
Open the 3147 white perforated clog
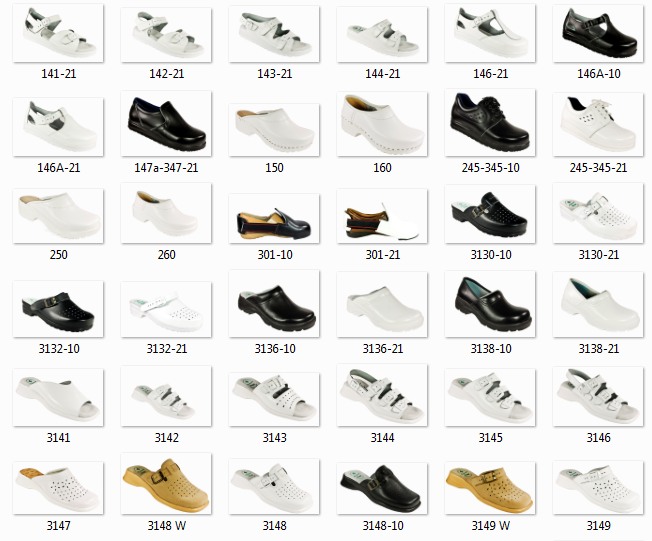coord(58,488)
